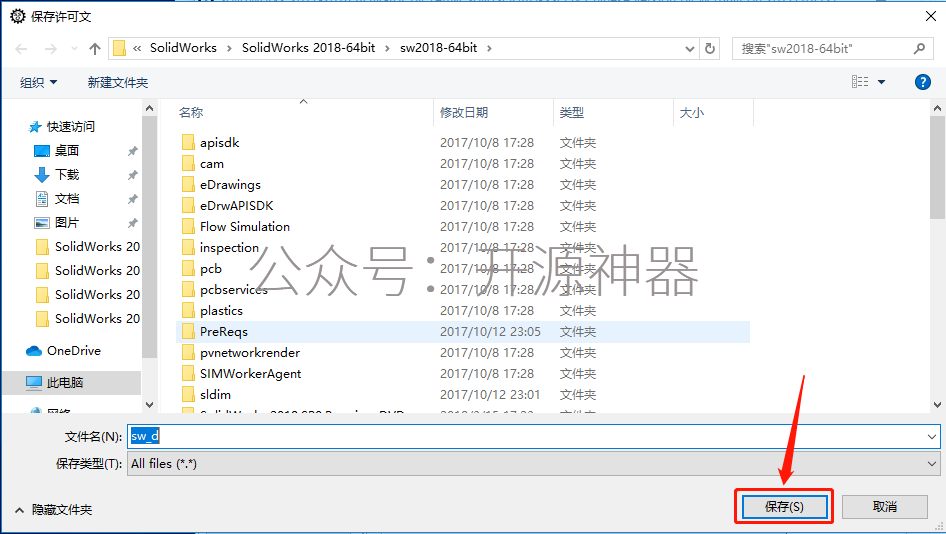Viewport: 946px width, 534px height.
Task: Click SolidWorks 2018-64bit breadcrumb segment
Action: (308, 48)
